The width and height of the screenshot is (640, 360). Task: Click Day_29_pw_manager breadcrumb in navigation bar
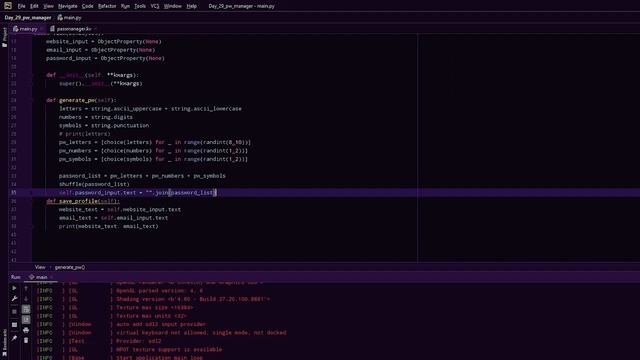(28, 18)
